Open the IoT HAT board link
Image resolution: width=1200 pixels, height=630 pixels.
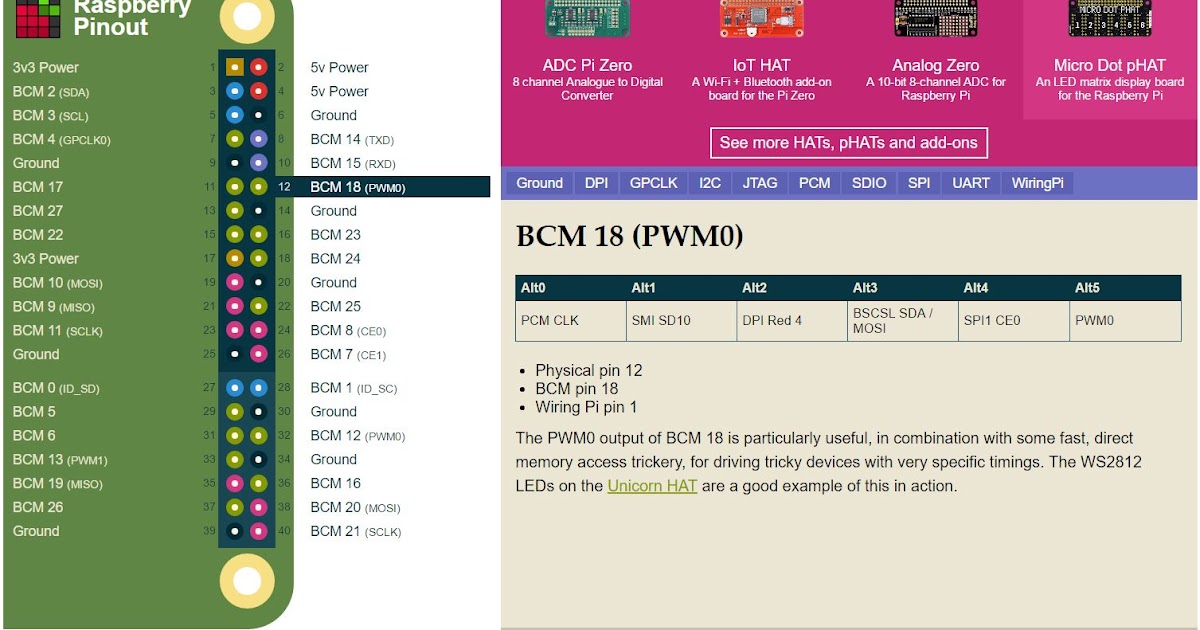click(762, 66)
